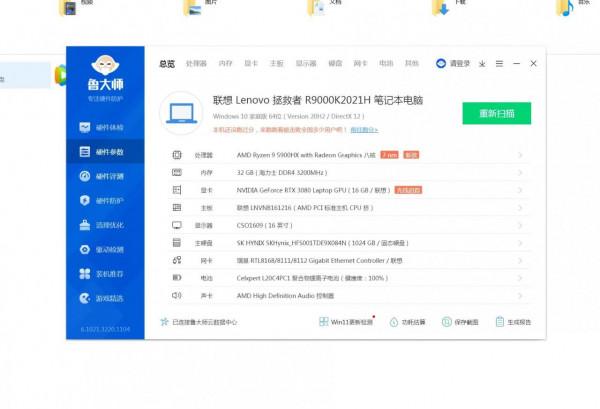The height and width of the screenshot is (409, 600).
Task: Expand the 网卡 row chevron
Action: pos(520,261)
